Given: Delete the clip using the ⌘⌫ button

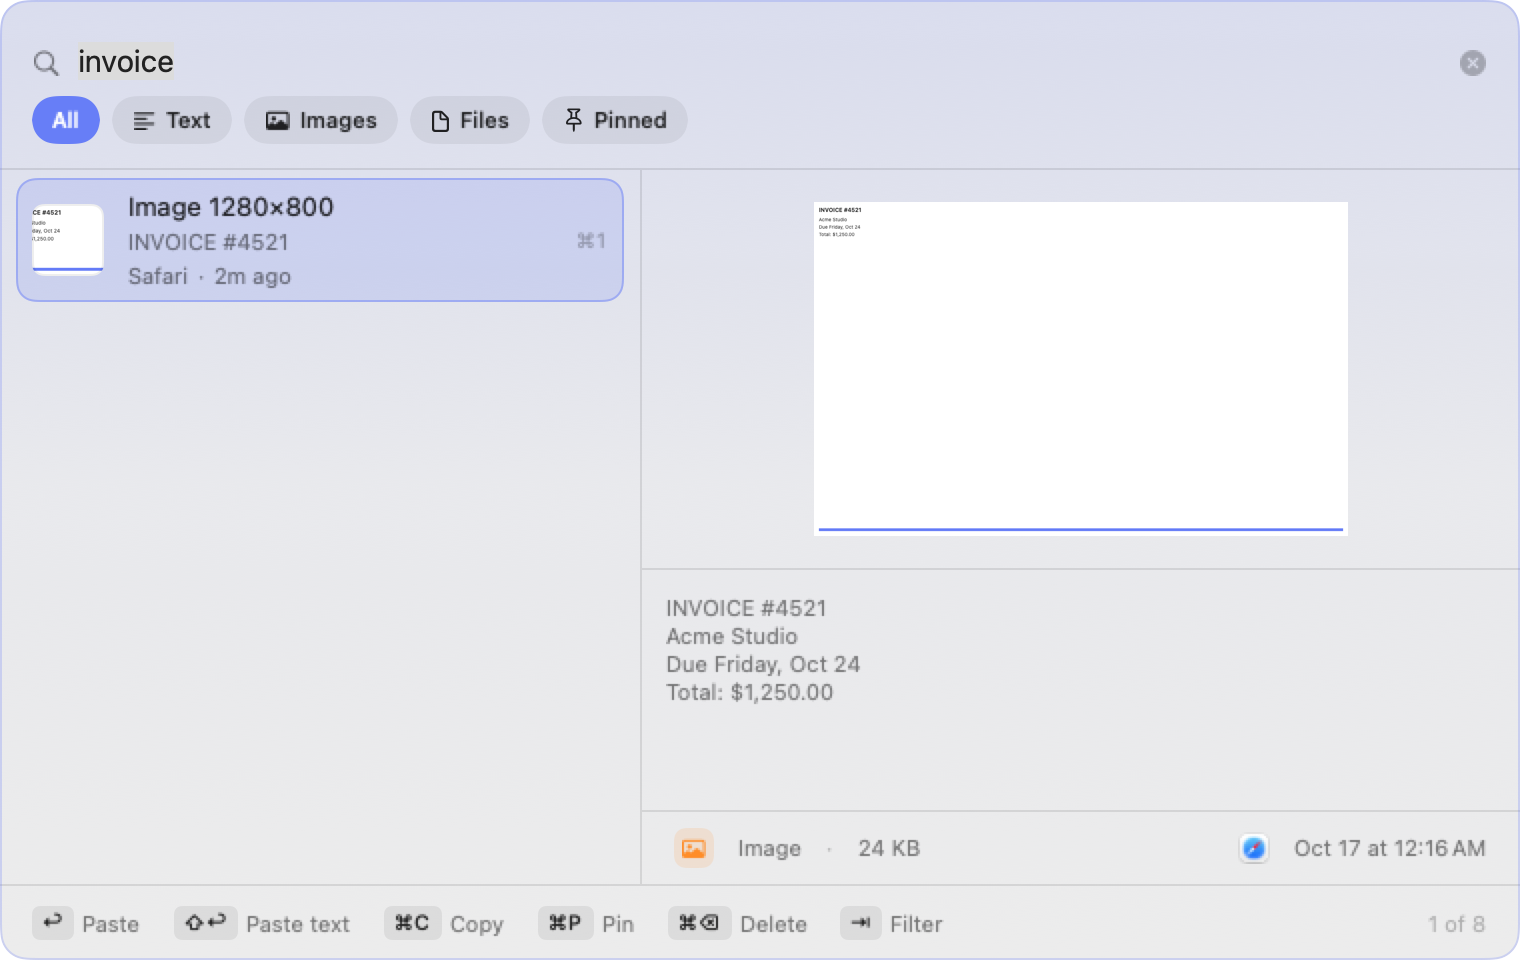Looking at the screenshot, I should pyautogui.click(x=699, y=923).
